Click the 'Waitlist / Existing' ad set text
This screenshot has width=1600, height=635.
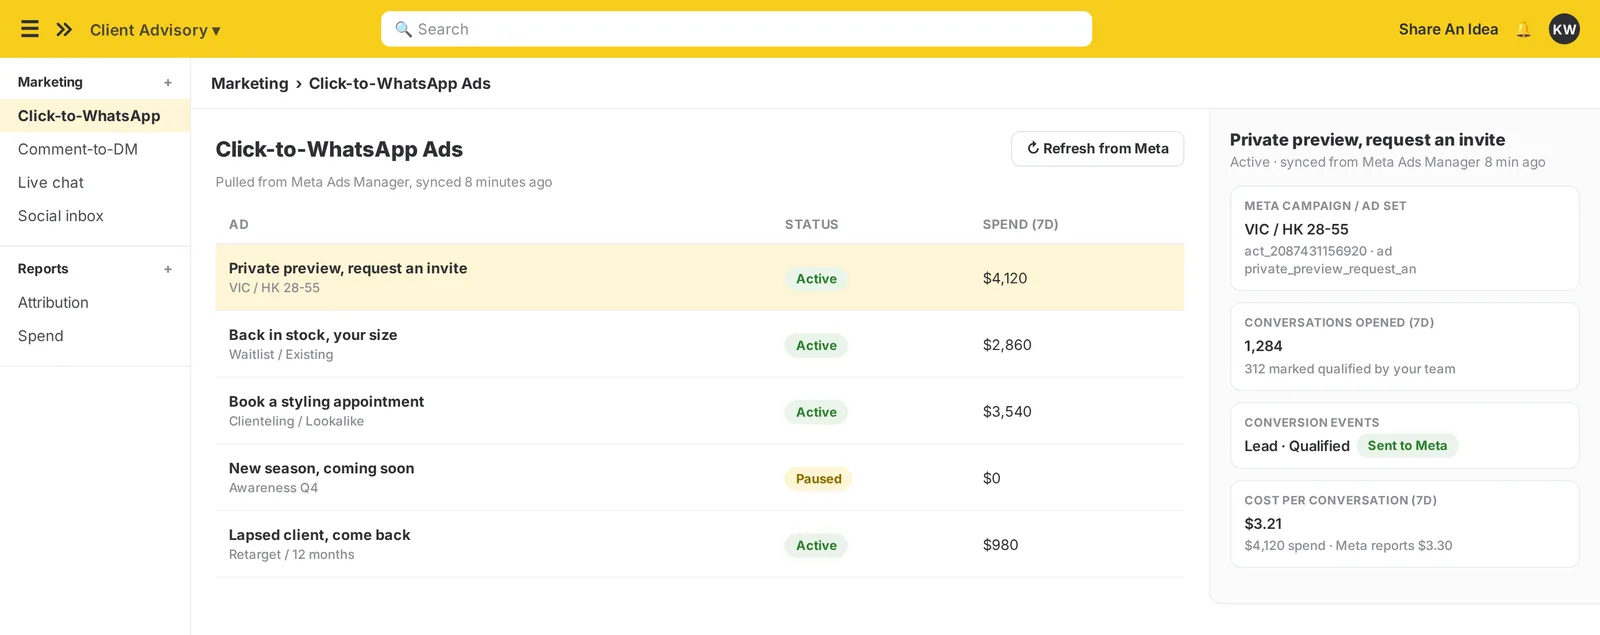pos(281,355)
